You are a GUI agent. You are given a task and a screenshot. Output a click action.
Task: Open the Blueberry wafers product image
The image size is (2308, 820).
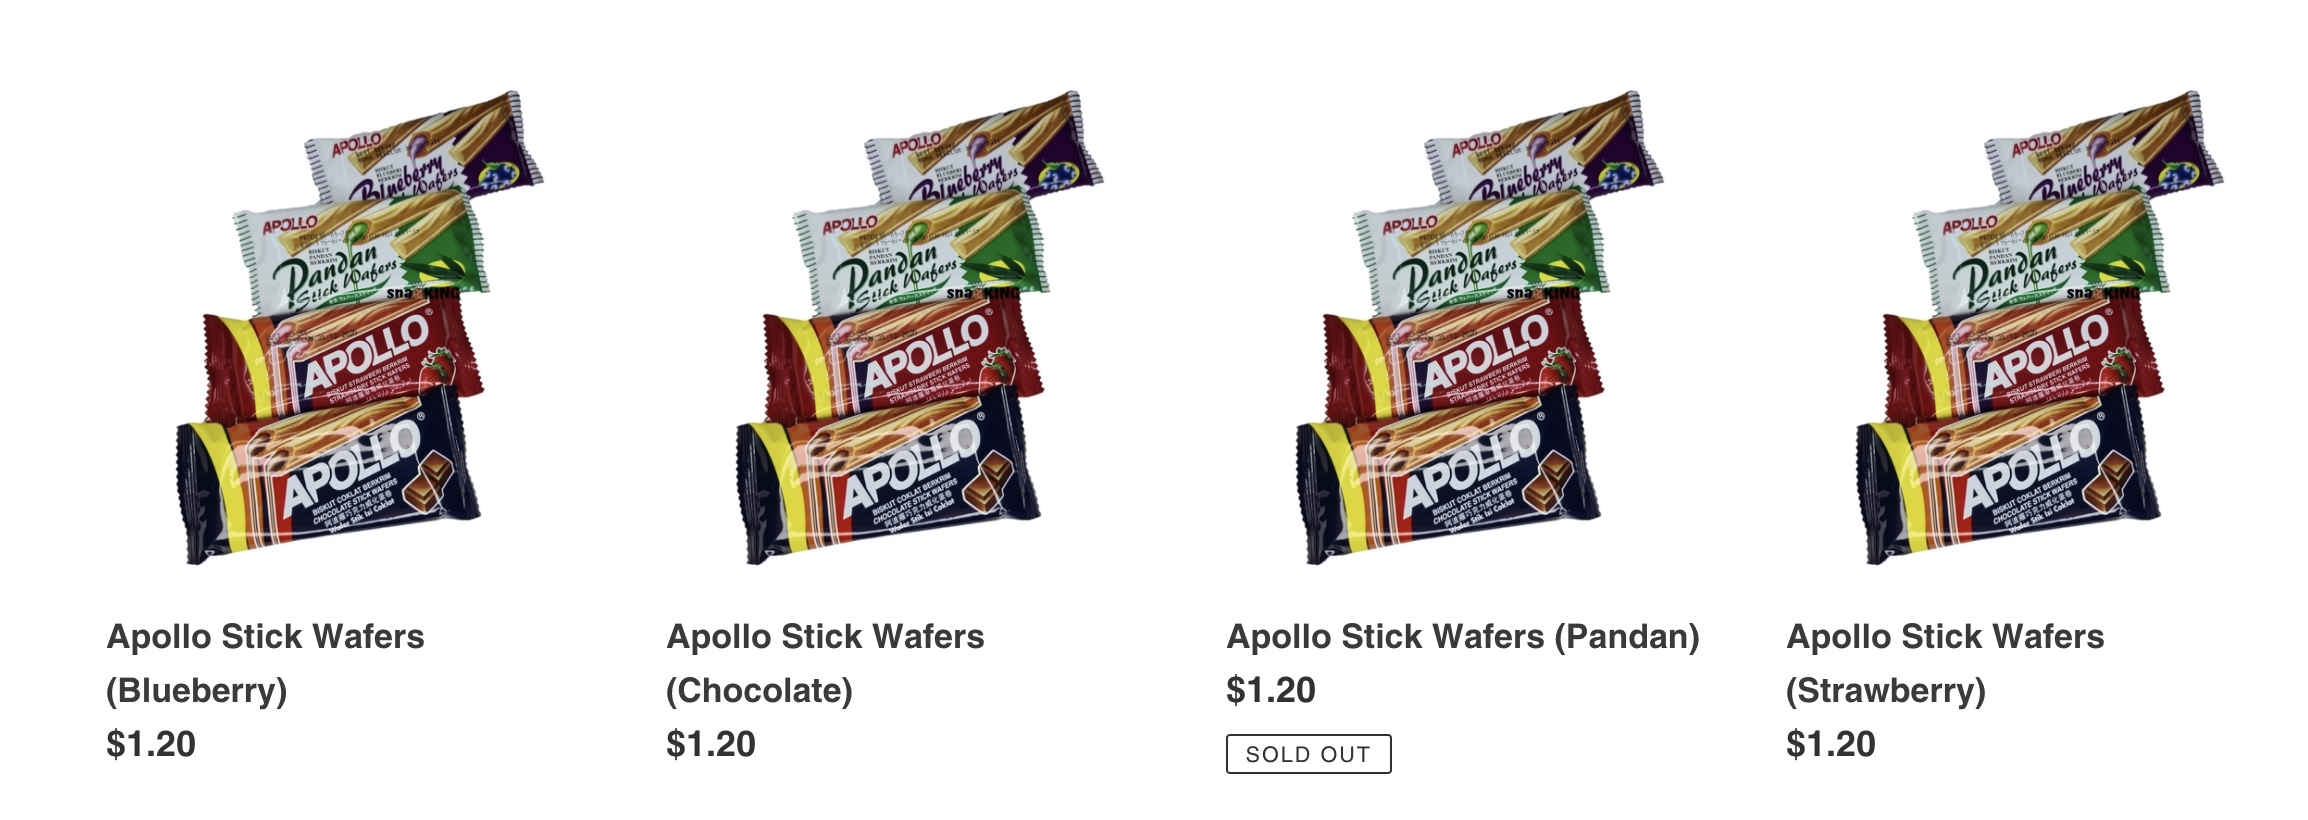click(x=360, y=328)
